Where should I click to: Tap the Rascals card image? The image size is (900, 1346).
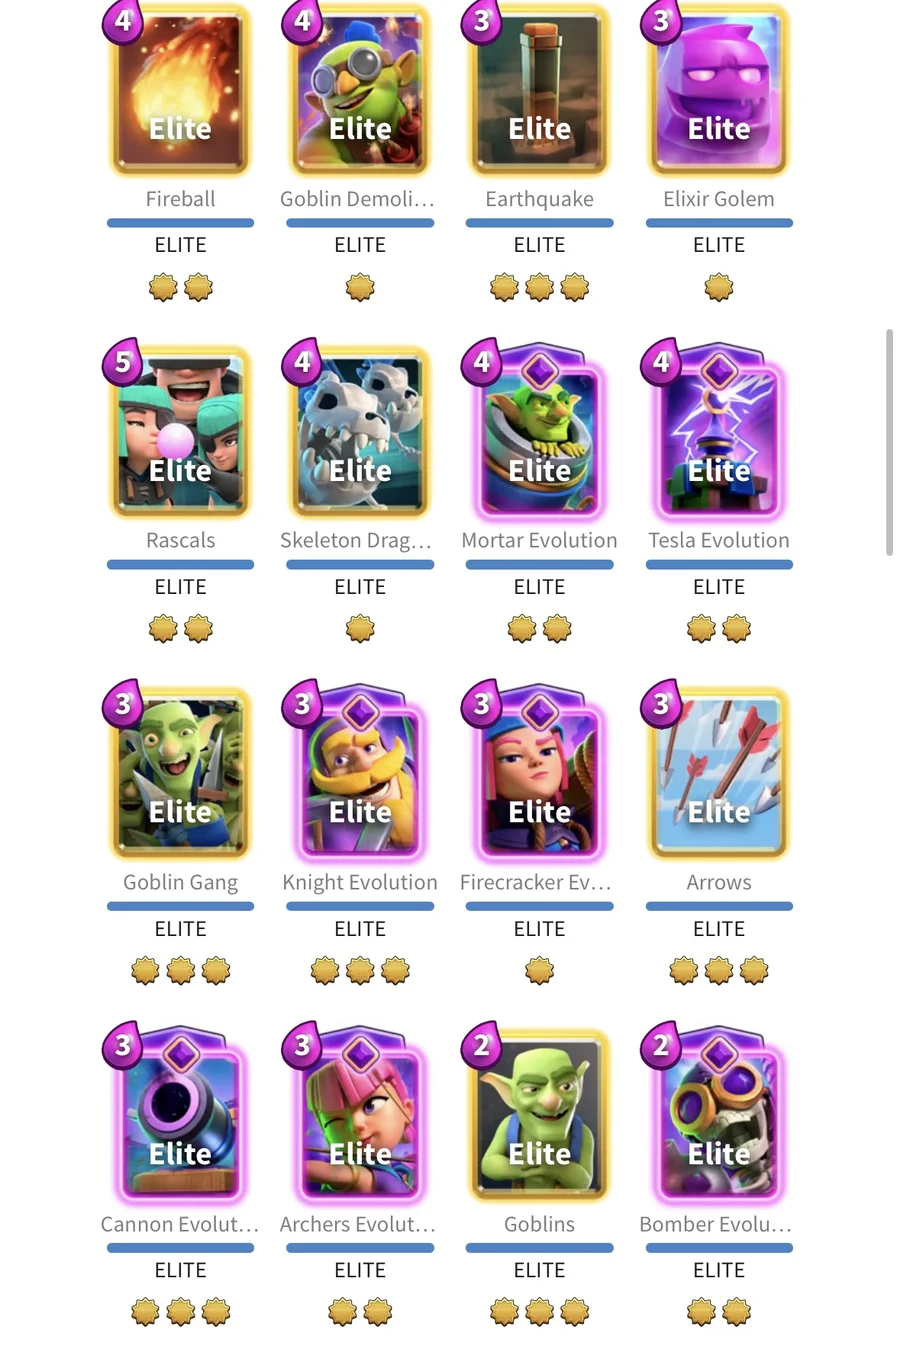pyautogui.click(x=180, y=430)
